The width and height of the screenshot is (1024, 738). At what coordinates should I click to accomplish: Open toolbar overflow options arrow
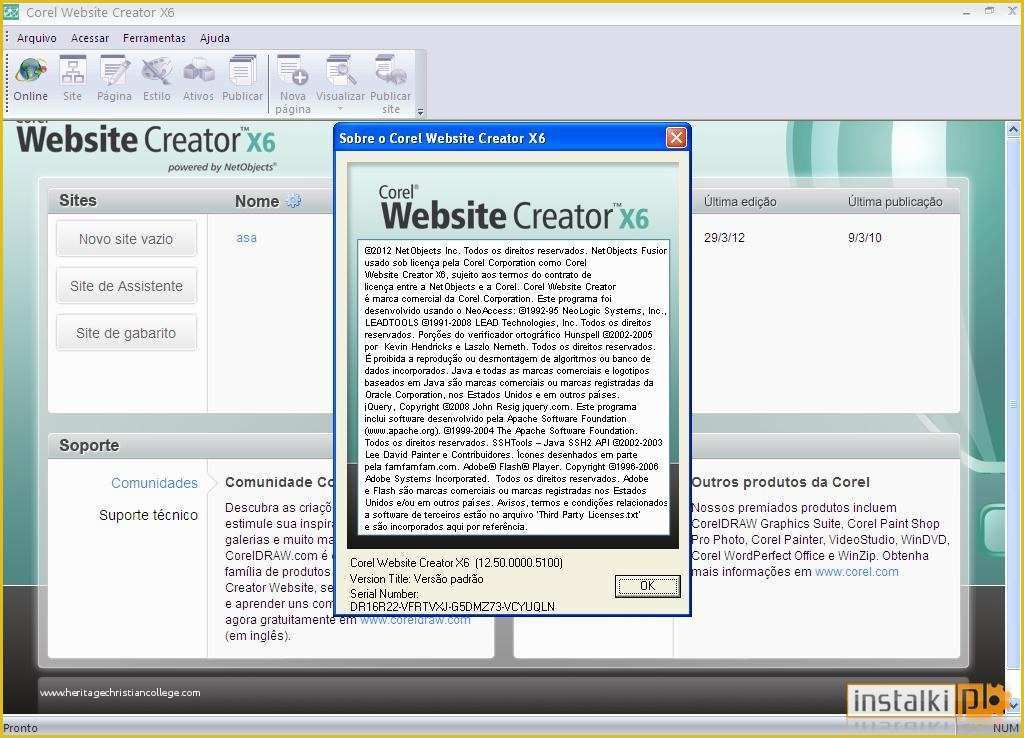click(x=421, y=112)
